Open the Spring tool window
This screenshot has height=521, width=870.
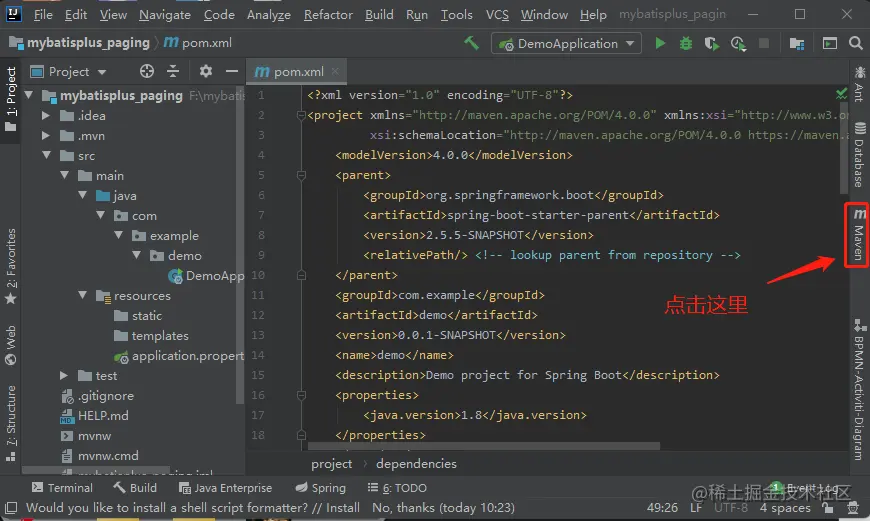(321, 488)
